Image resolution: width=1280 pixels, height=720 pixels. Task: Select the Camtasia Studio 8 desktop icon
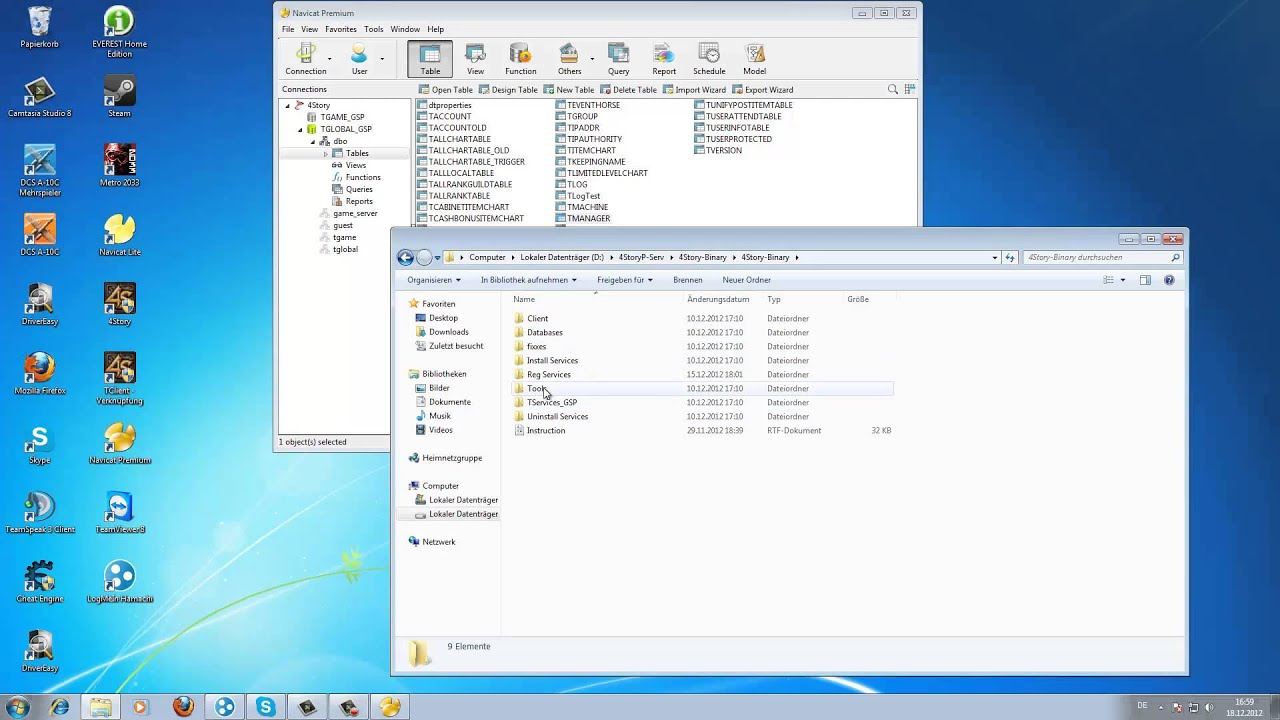[40, 98]
